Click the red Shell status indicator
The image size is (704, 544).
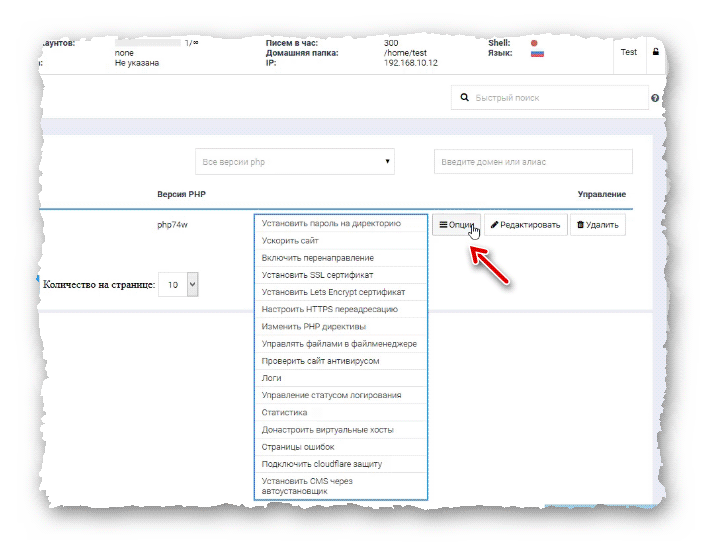pos(534,43)
